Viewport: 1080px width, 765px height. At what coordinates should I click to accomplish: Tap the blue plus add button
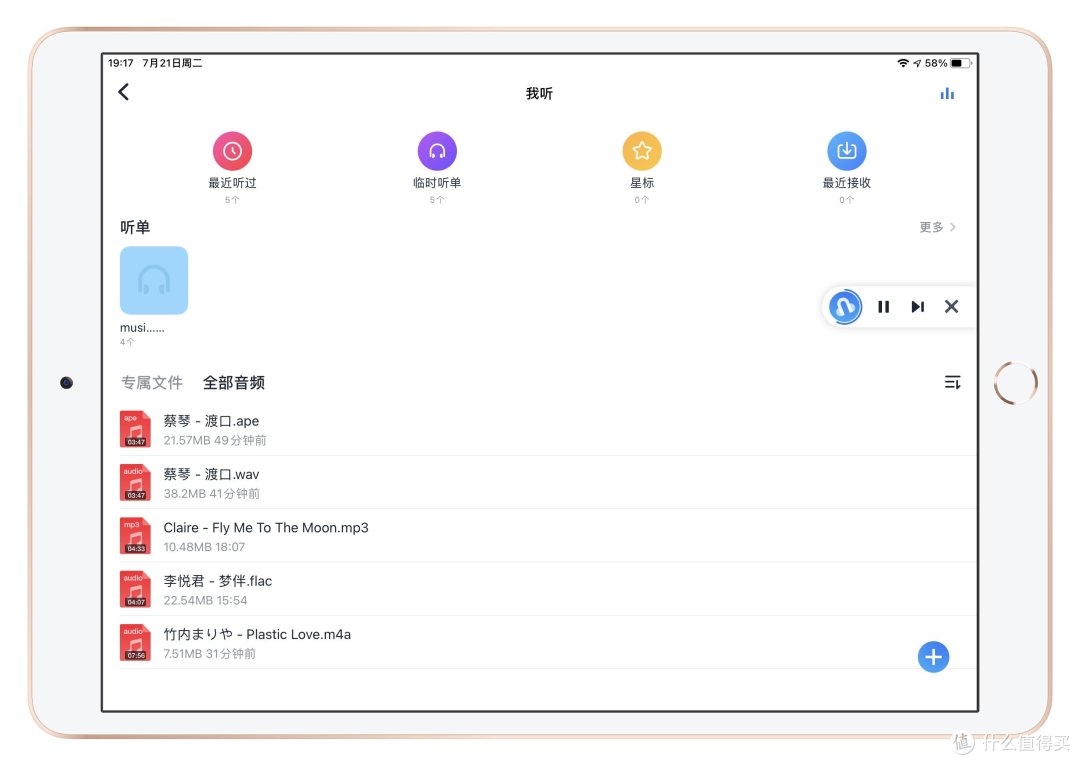(933, 657)
